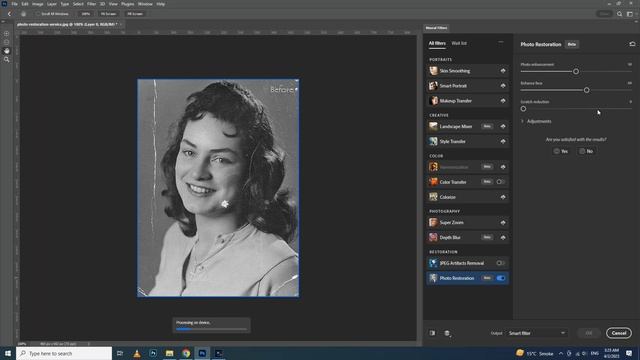The width and height of the screenshot is (640, 360).
Task: Adjust the Enhance face slider handle
Action: (x=587, y=90)
